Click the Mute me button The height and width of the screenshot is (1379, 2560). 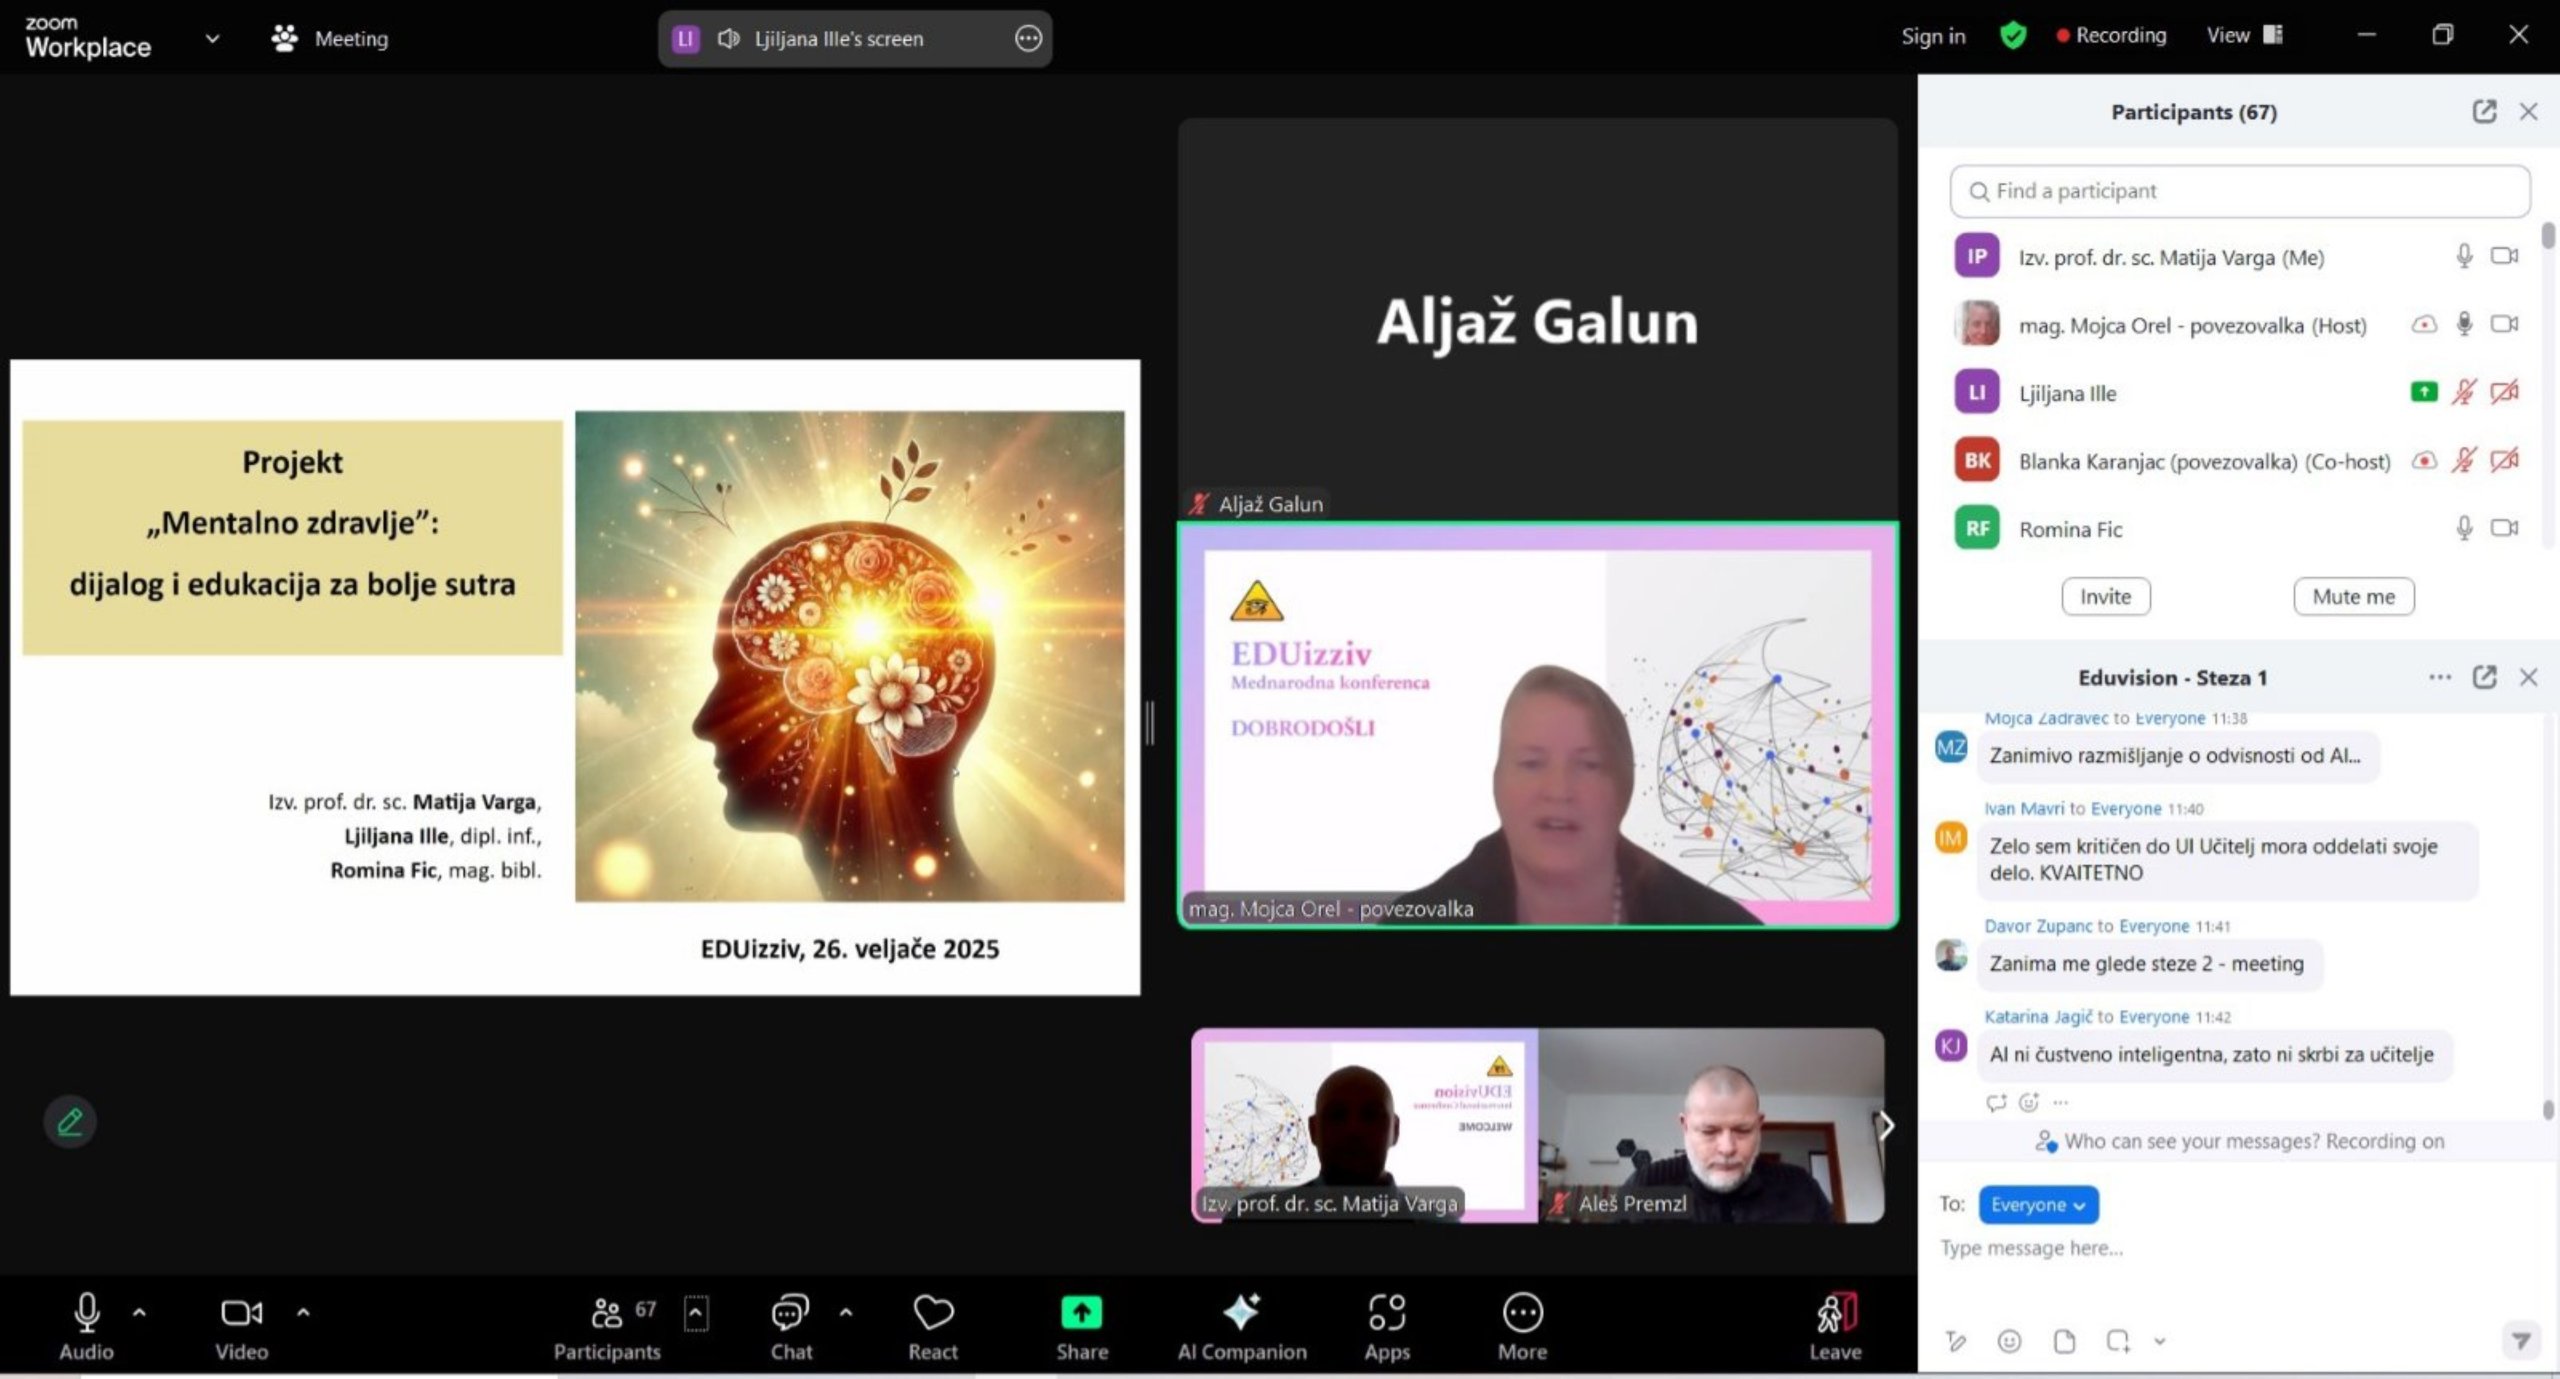[2353, 597]
